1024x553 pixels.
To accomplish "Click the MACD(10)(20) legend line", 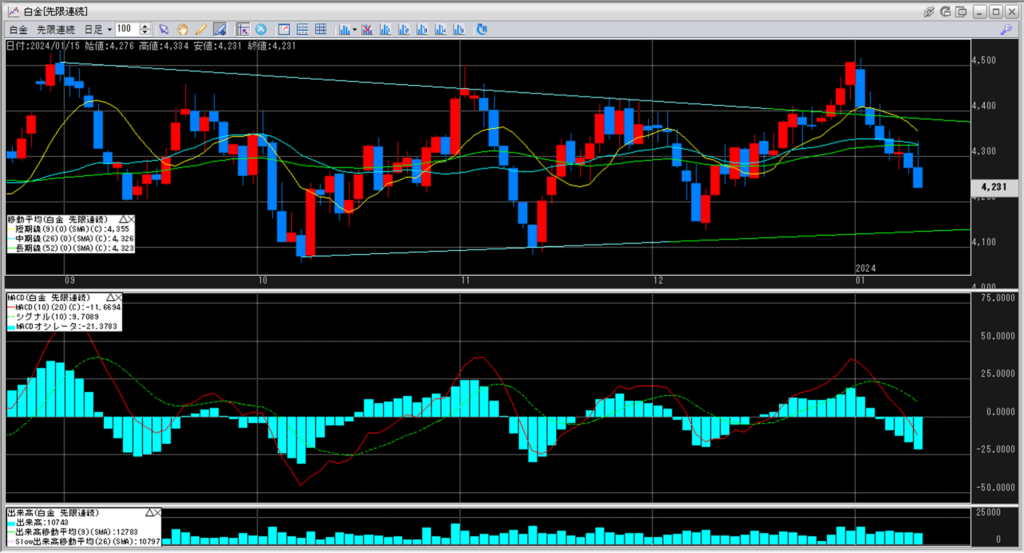I will tap(64, 307).
